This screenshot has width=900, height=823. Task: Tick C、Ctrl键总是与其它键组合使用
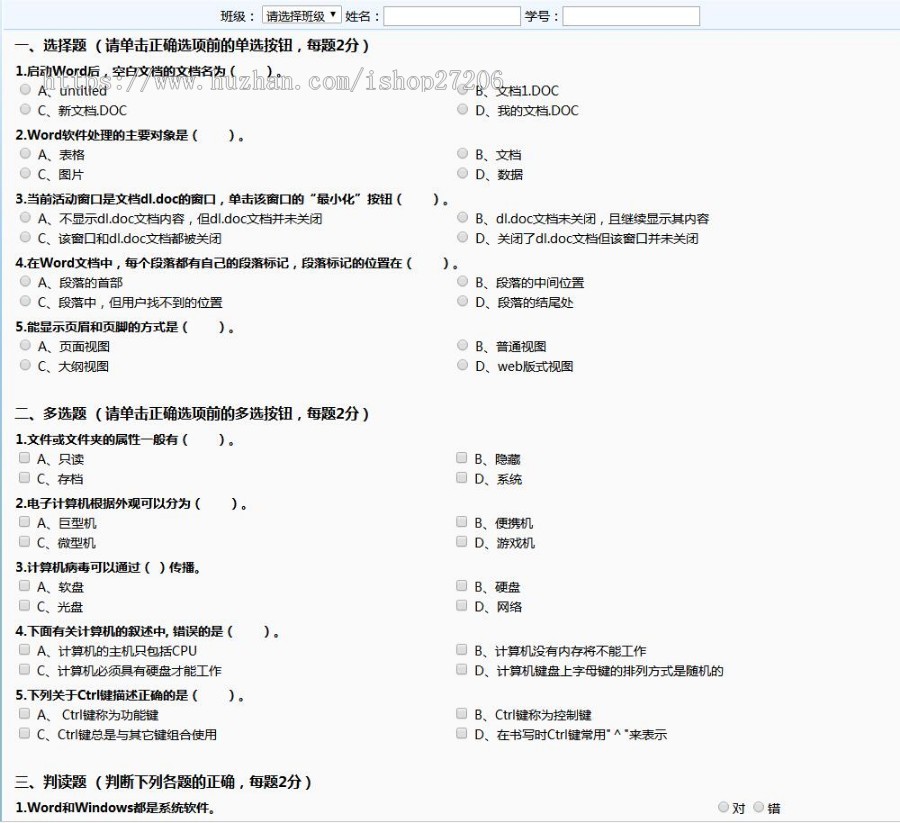[24, 733]
